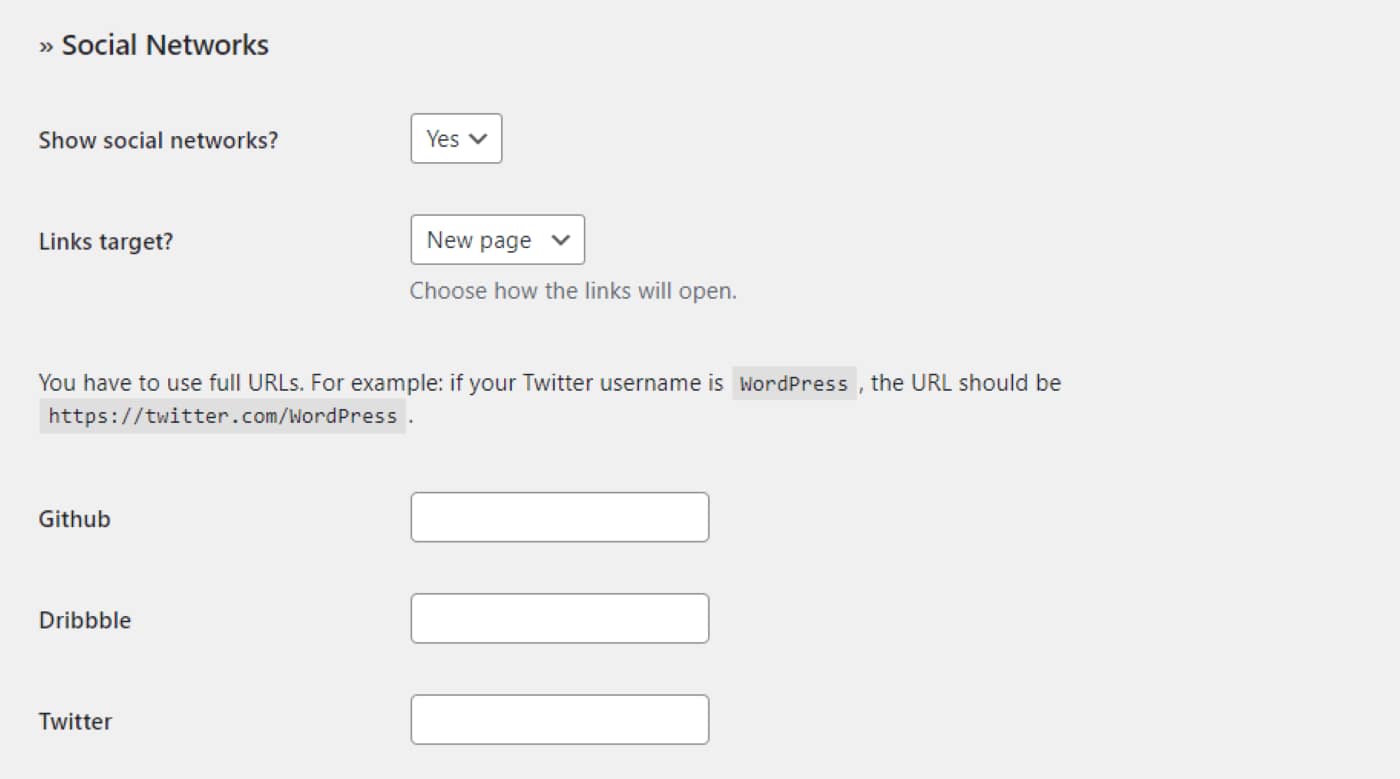This screenshot has width=1400, height=779.
Task: Focus the Twitter URL input field
Action: (x=559, y=720)
